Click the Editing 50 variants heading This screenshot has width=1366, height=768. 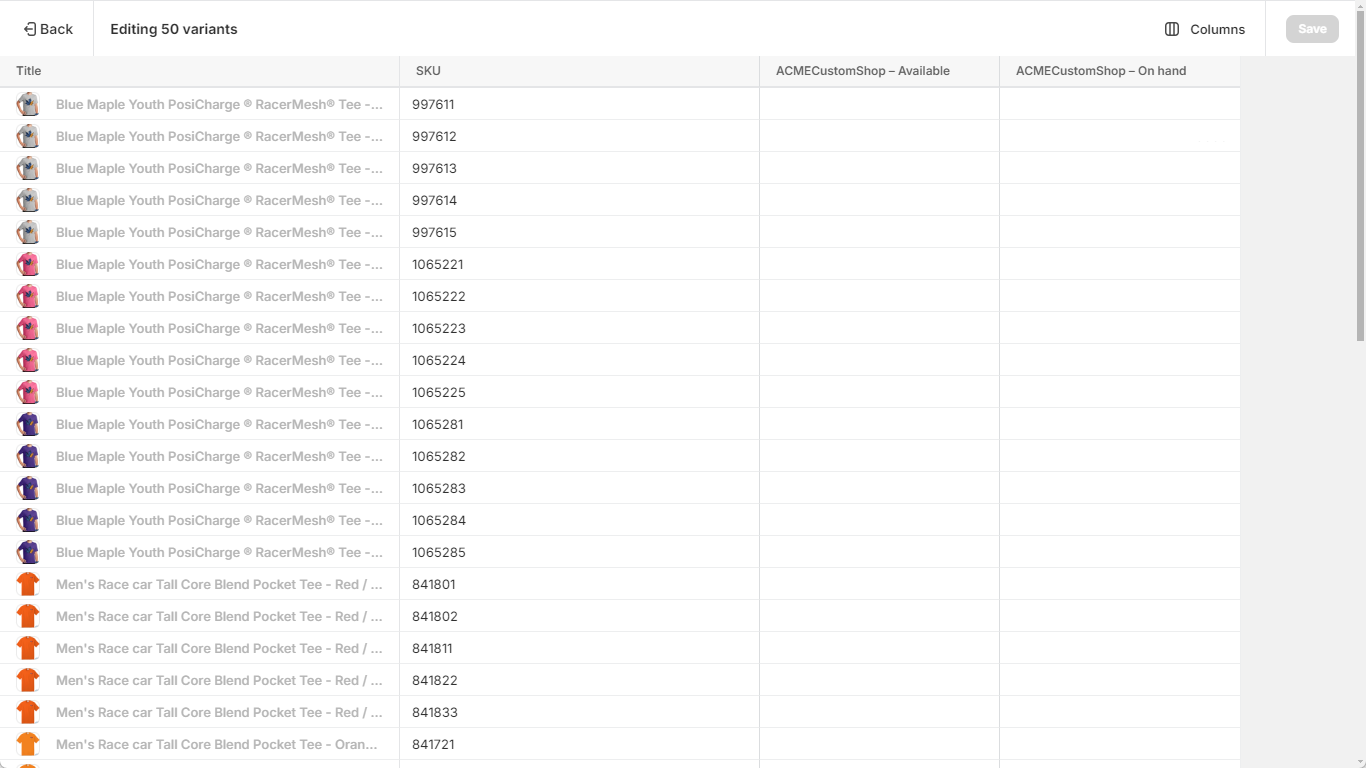pyautogui.click(x=173, y=28)
